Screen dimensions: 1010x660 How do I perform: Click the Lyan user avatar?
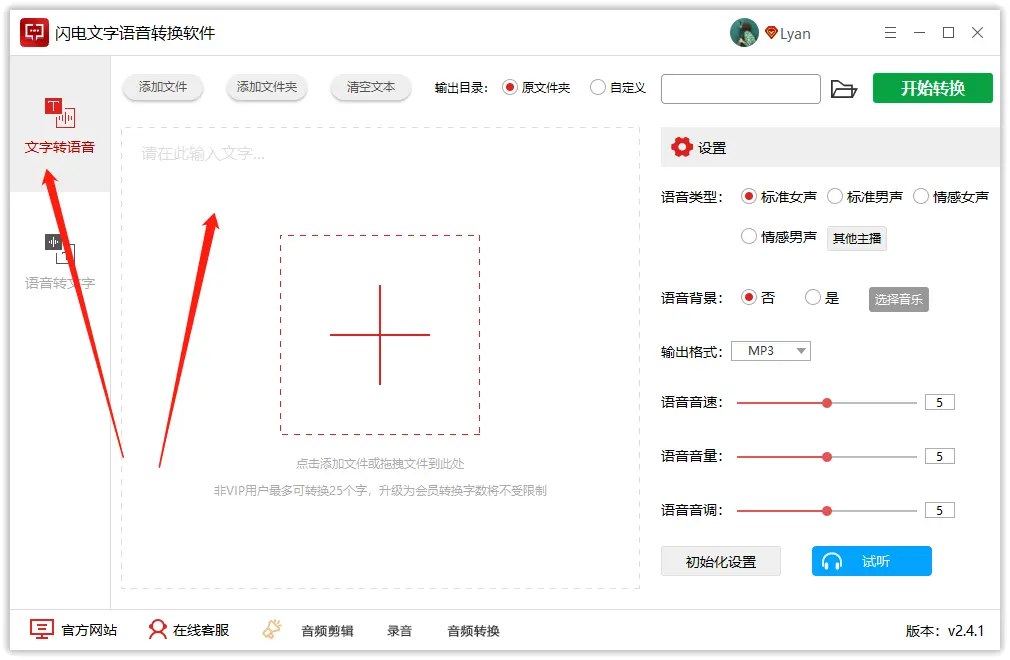[744, 33]
